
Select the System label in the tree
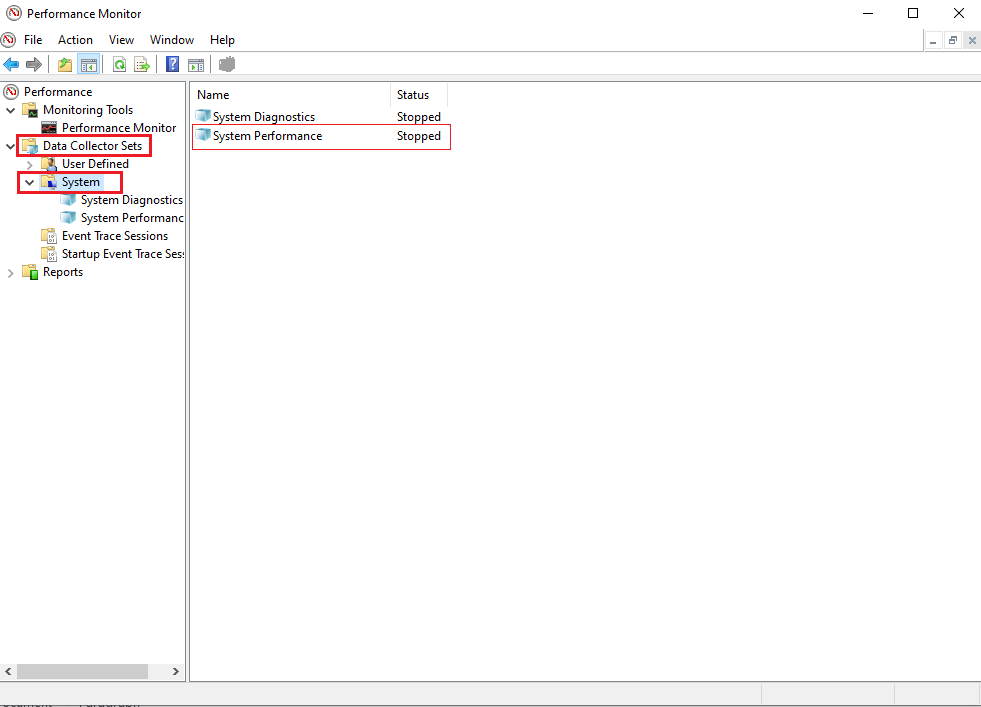[x=81, y=182]
